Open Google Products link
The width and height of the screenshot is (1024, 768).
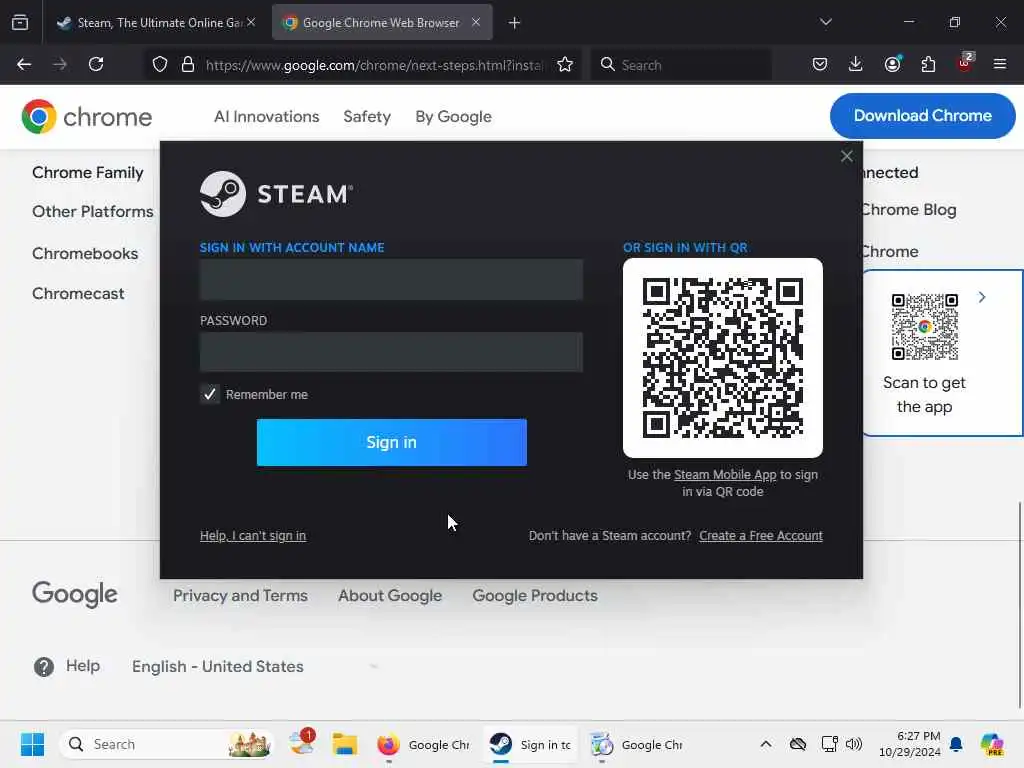[x=535, y=596]
